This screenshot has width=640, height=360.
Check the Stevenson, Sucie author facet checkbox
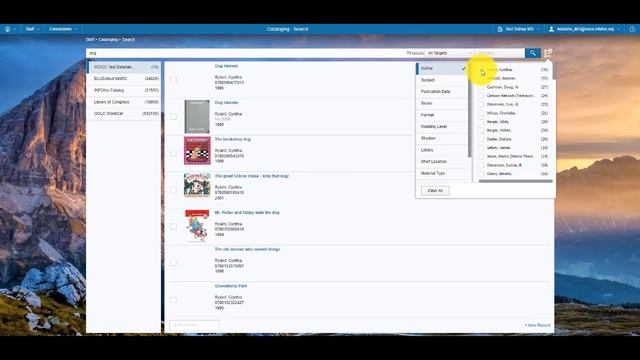(481, 165)
